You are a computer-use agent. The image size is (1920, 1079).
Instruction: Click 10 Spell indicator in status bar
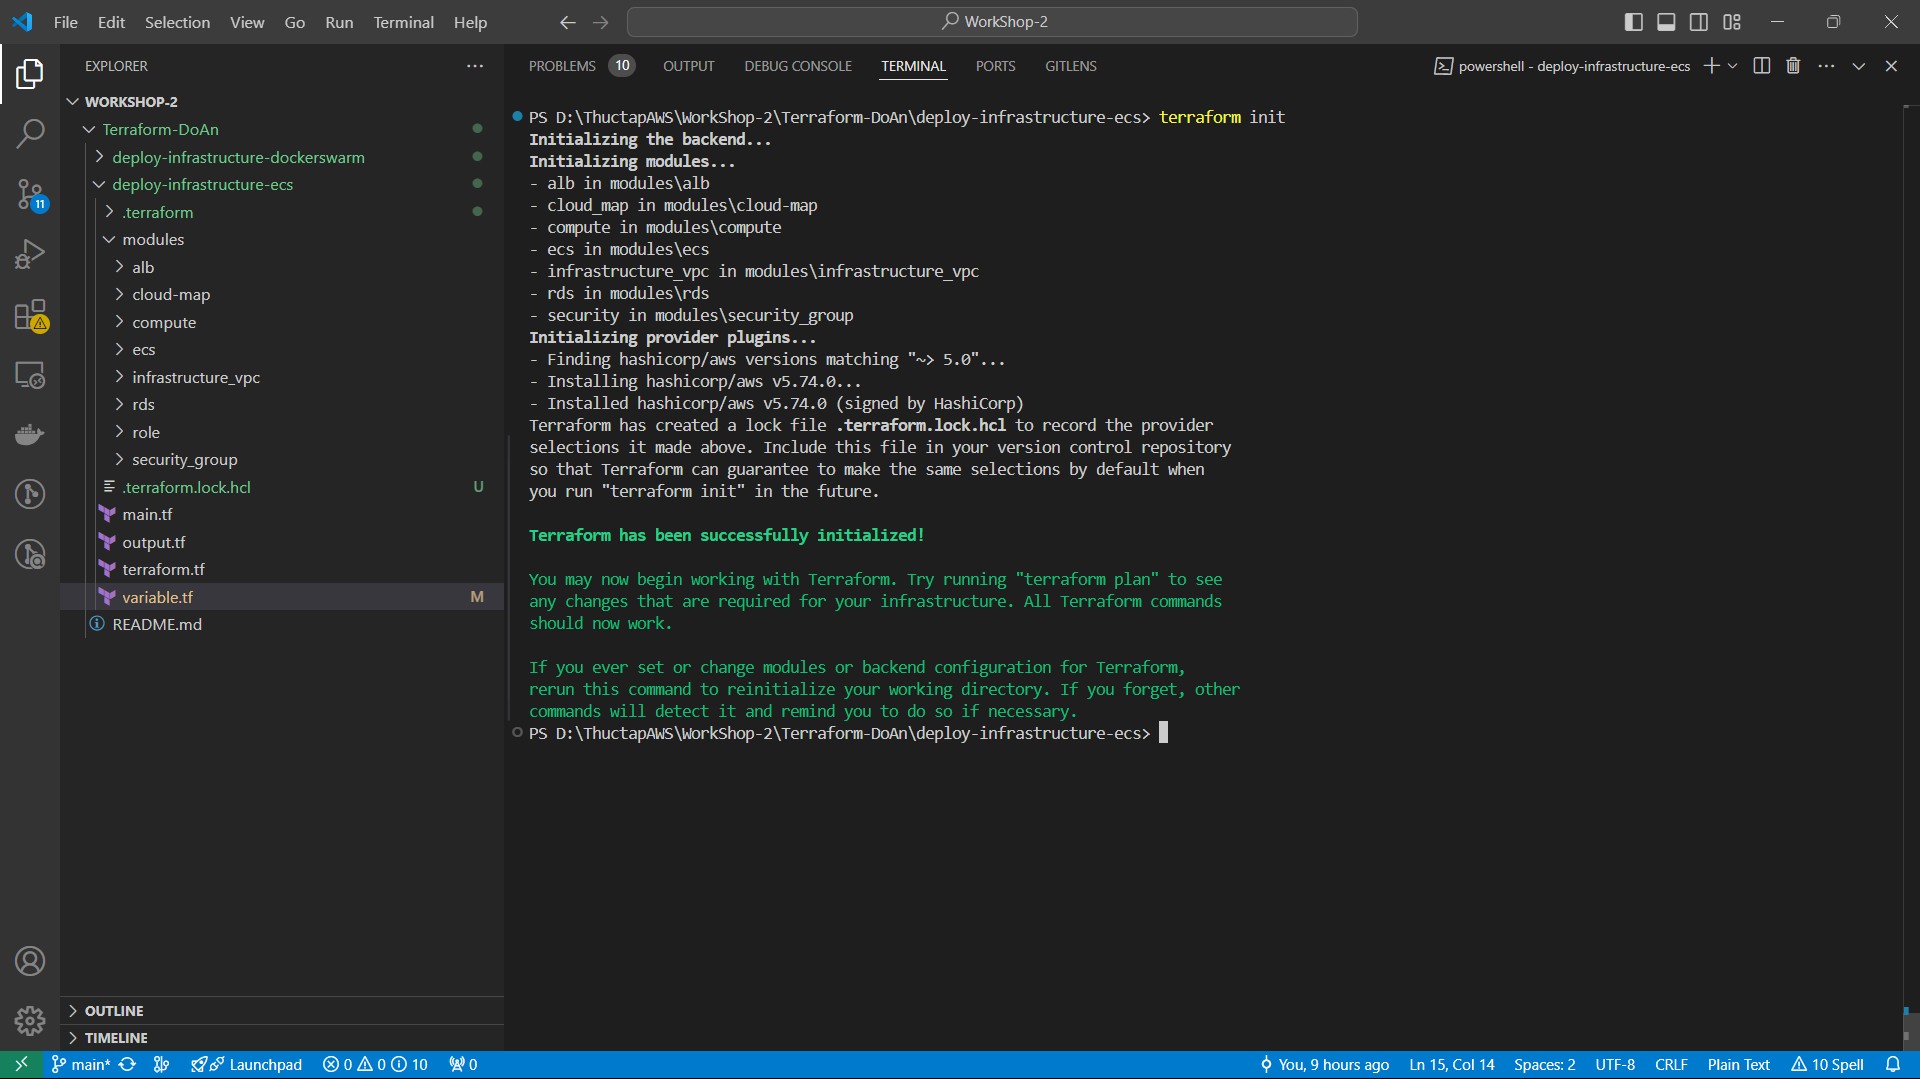pyautogui.click(x=1827, y=1064)
